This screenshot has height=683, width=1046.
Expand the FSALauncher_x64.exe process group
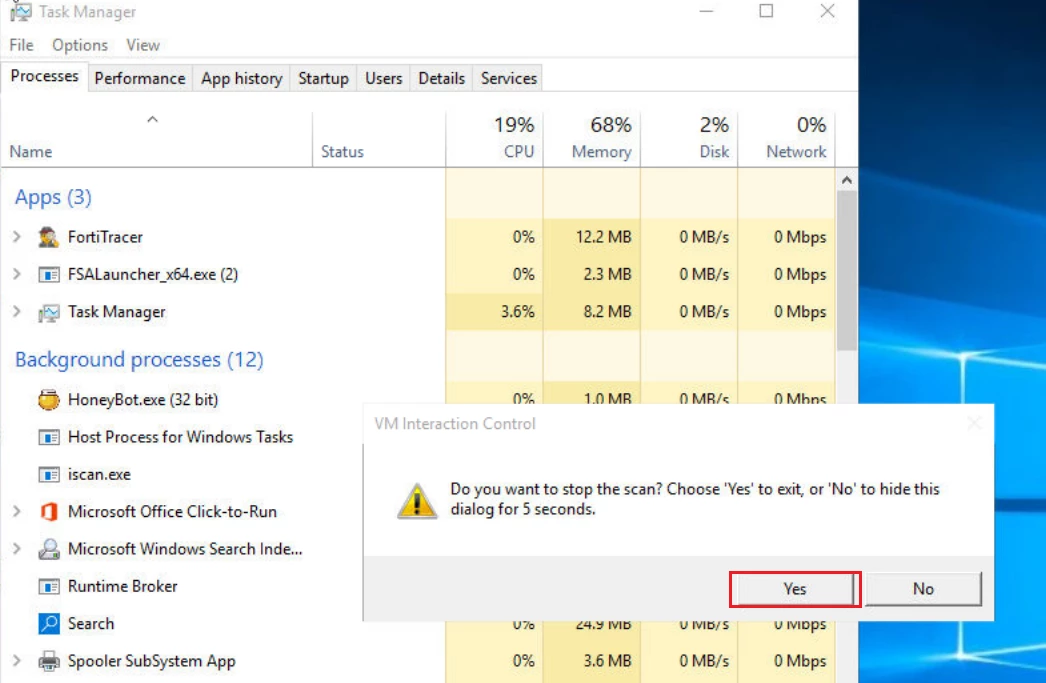pyautogui.click(x=17, y=274)
